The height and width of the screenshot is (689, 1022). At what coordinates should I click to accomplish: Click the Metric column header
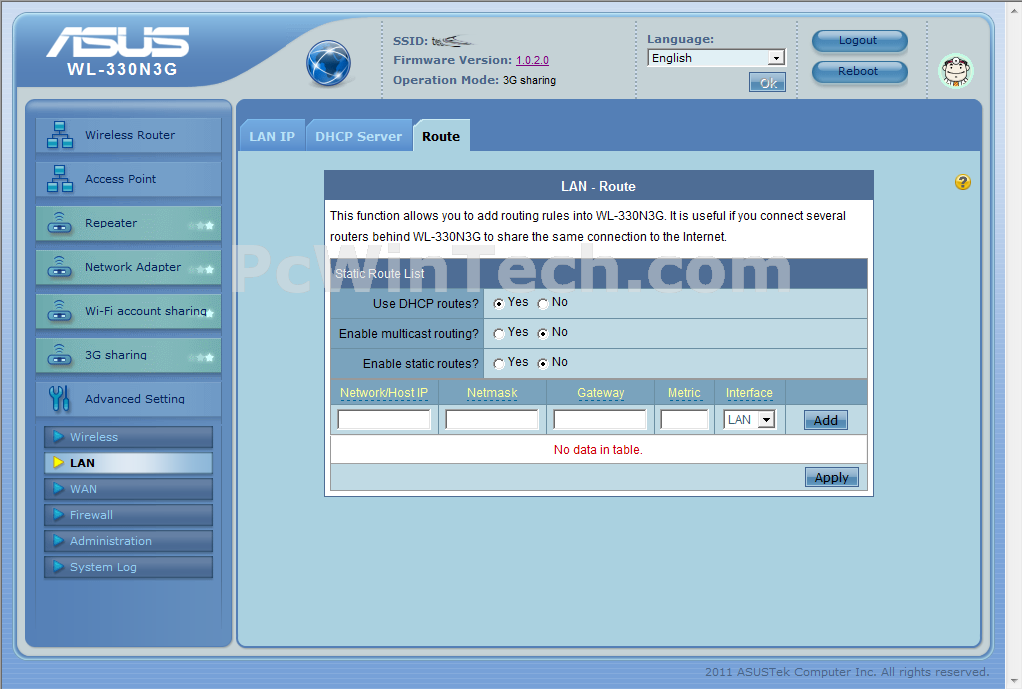pos(684,393)
